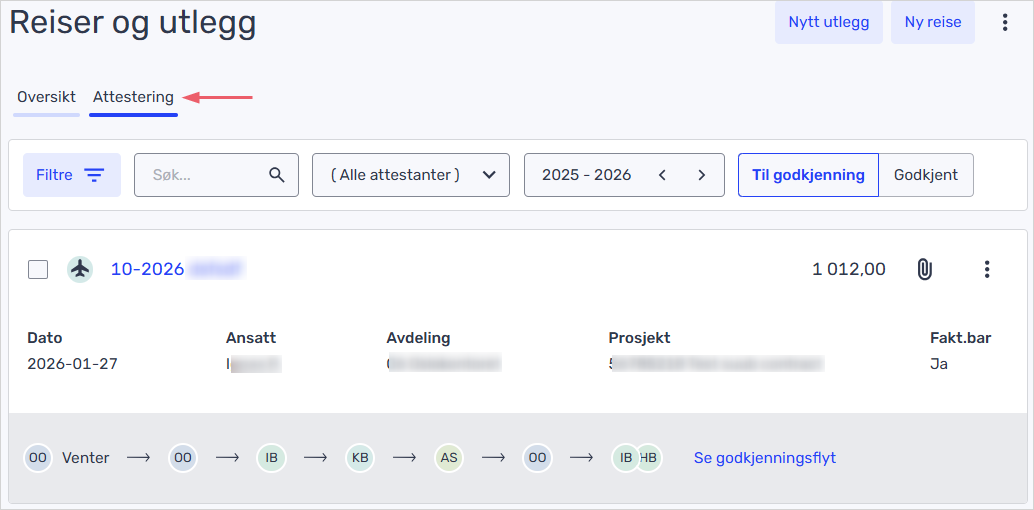Viewport: 1034px width, 510px height.
Task: Open the Filtre filter panel
Action: click(71, 175)
